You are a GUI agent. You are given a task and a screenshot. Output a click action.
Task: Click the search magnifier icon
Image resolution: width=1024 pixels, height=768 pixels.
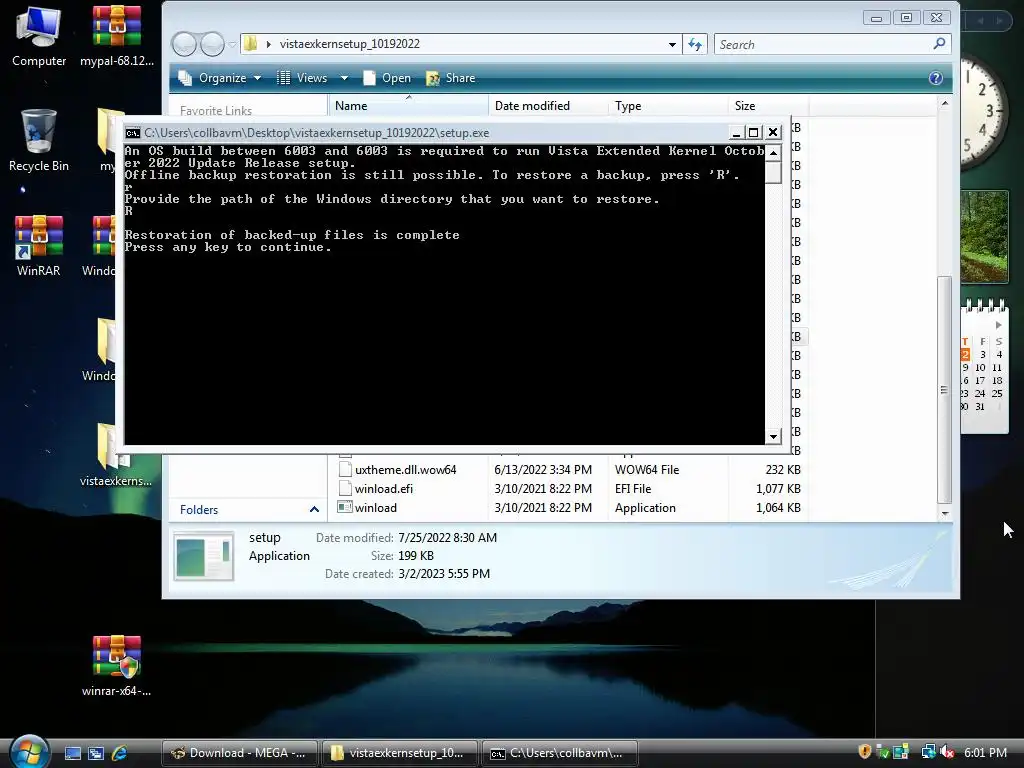939,44
